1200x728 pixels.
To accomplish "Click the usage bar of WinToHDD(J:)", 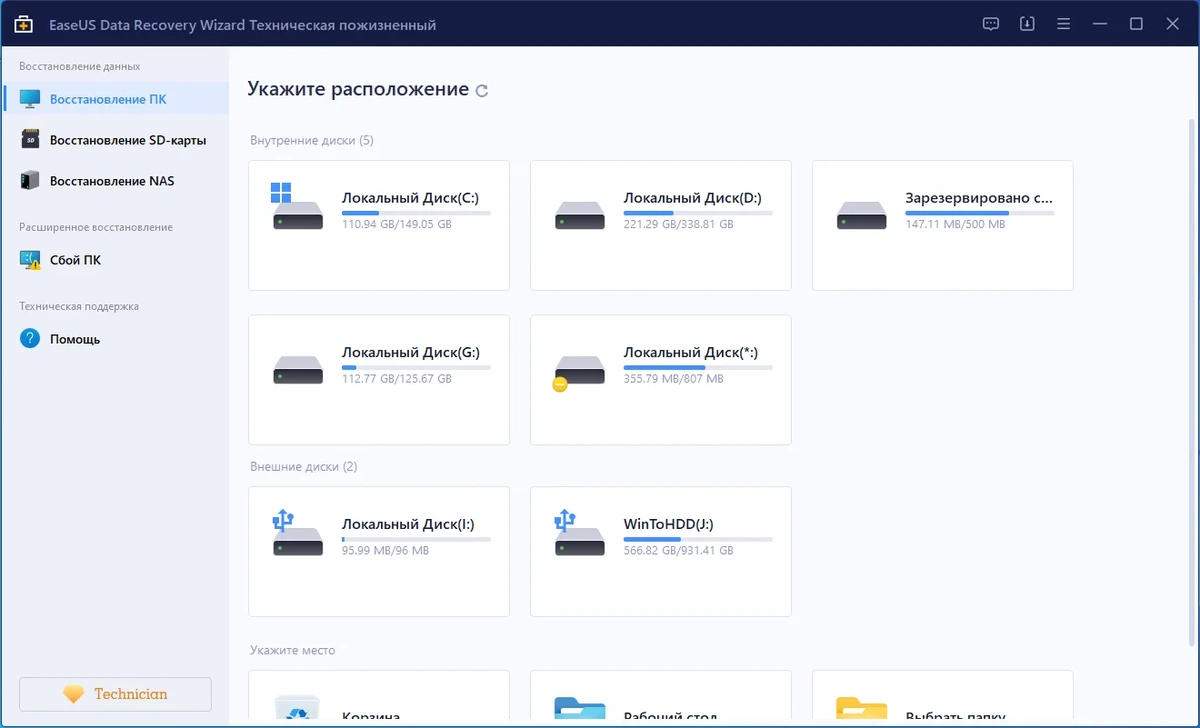I will pyautogui.click(x=698, y=539).
